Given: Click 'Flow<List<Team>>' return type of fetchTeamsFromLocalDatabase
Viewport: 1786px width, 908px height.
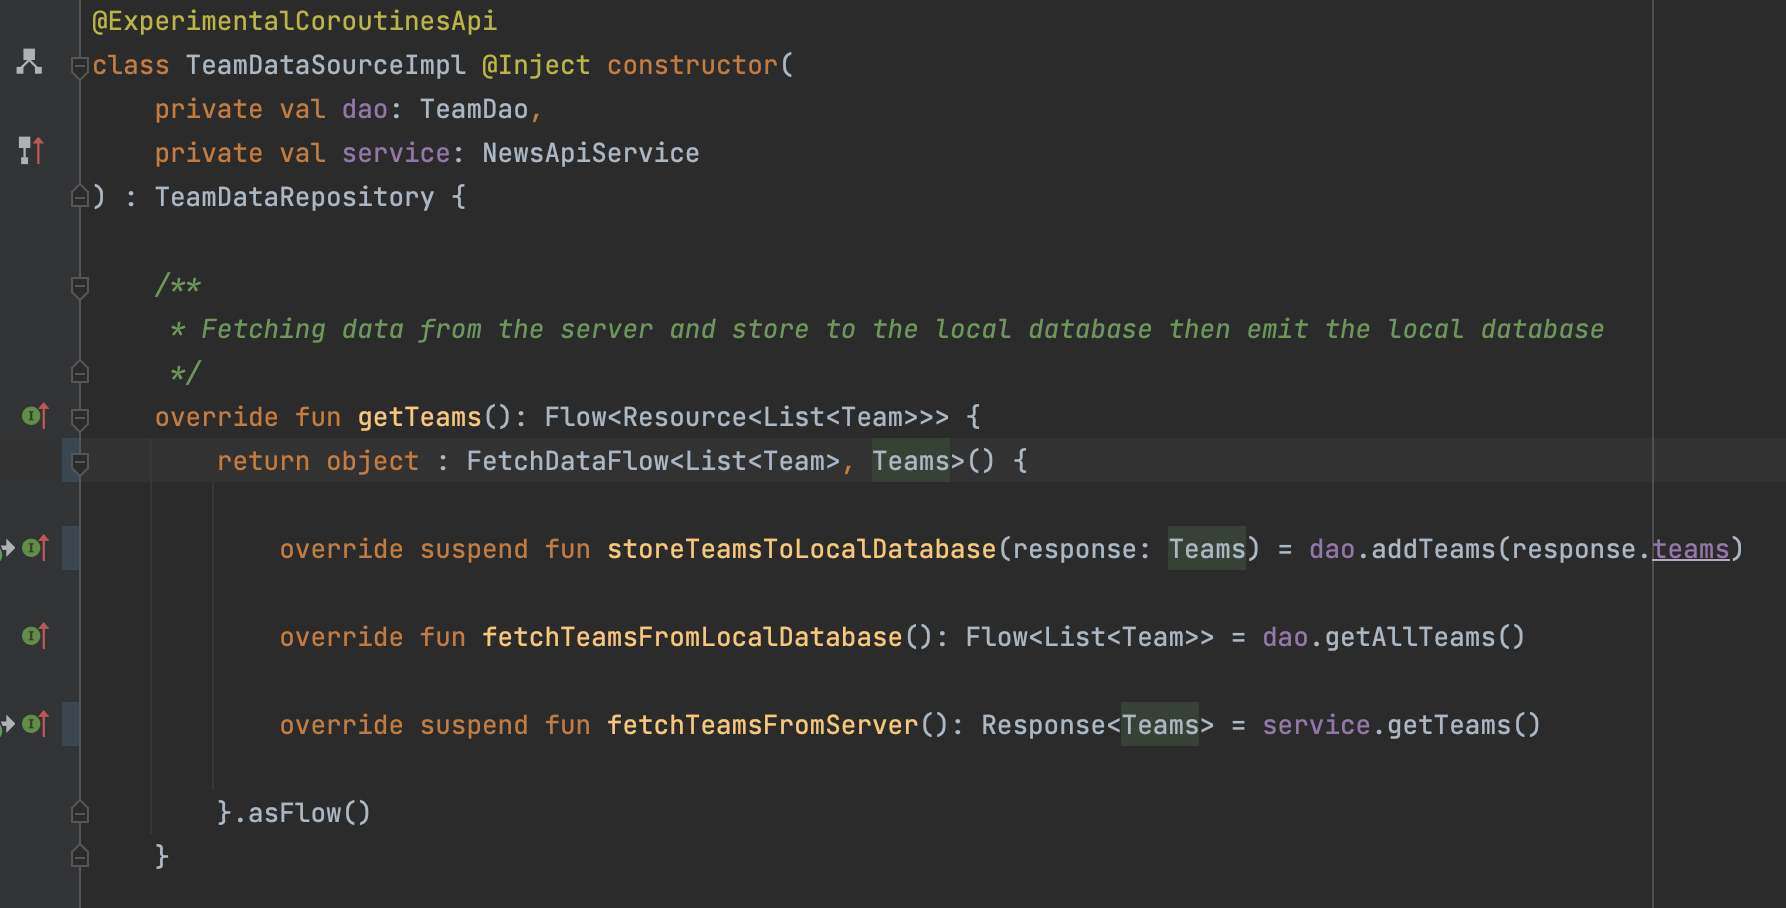Looking at the screenshot, I should (1089, 637).
